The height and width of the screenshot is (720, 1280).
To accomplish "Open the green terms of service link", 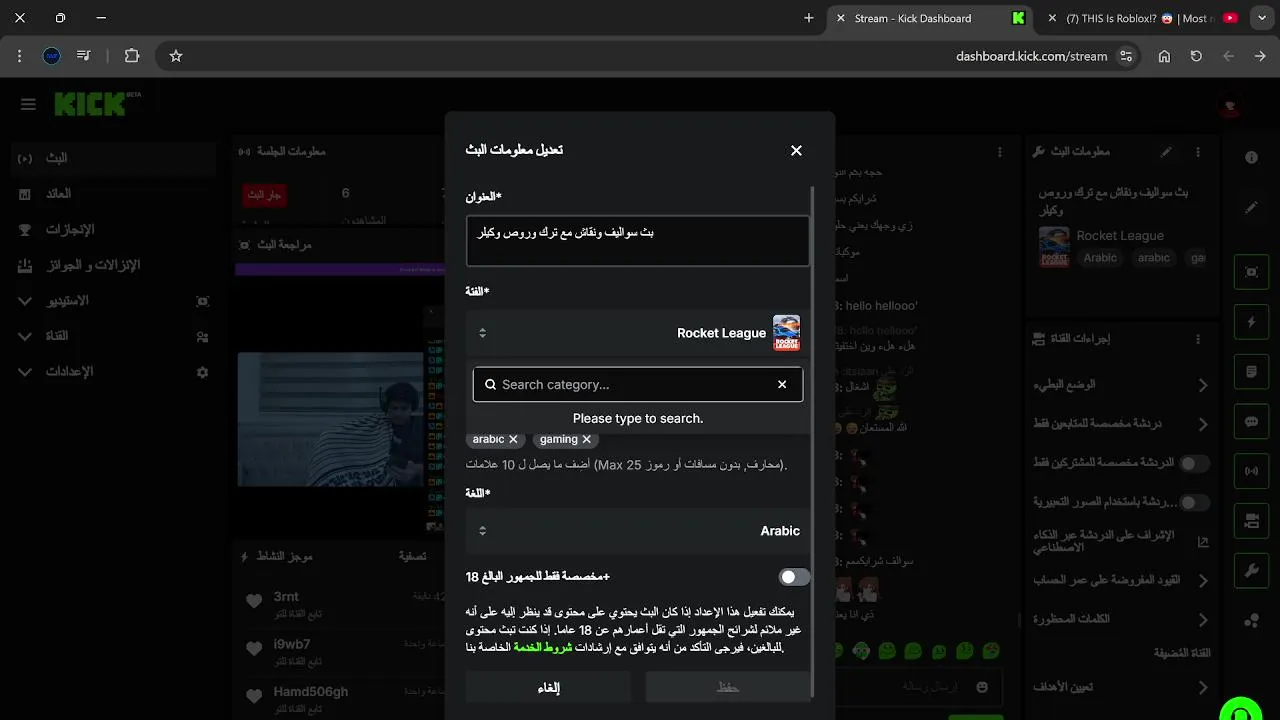I will [543, 647].
